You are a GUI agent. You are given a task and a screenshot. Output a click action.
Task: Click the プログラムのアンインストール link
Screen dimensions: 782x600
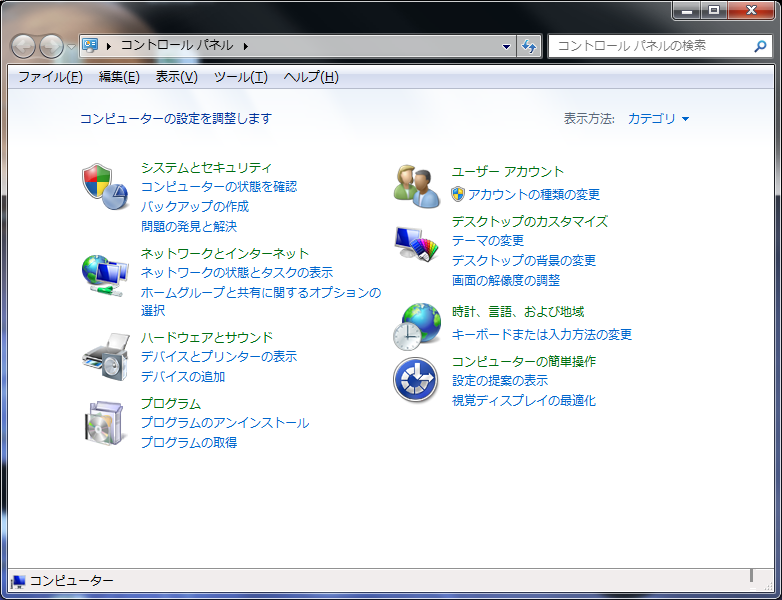pyautogui.click(x=224, y=423)
